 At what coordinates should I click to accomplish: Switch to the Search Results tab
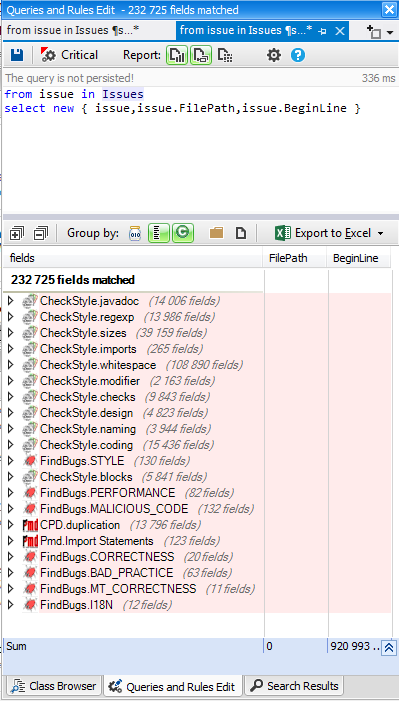(x=294, y=686)
